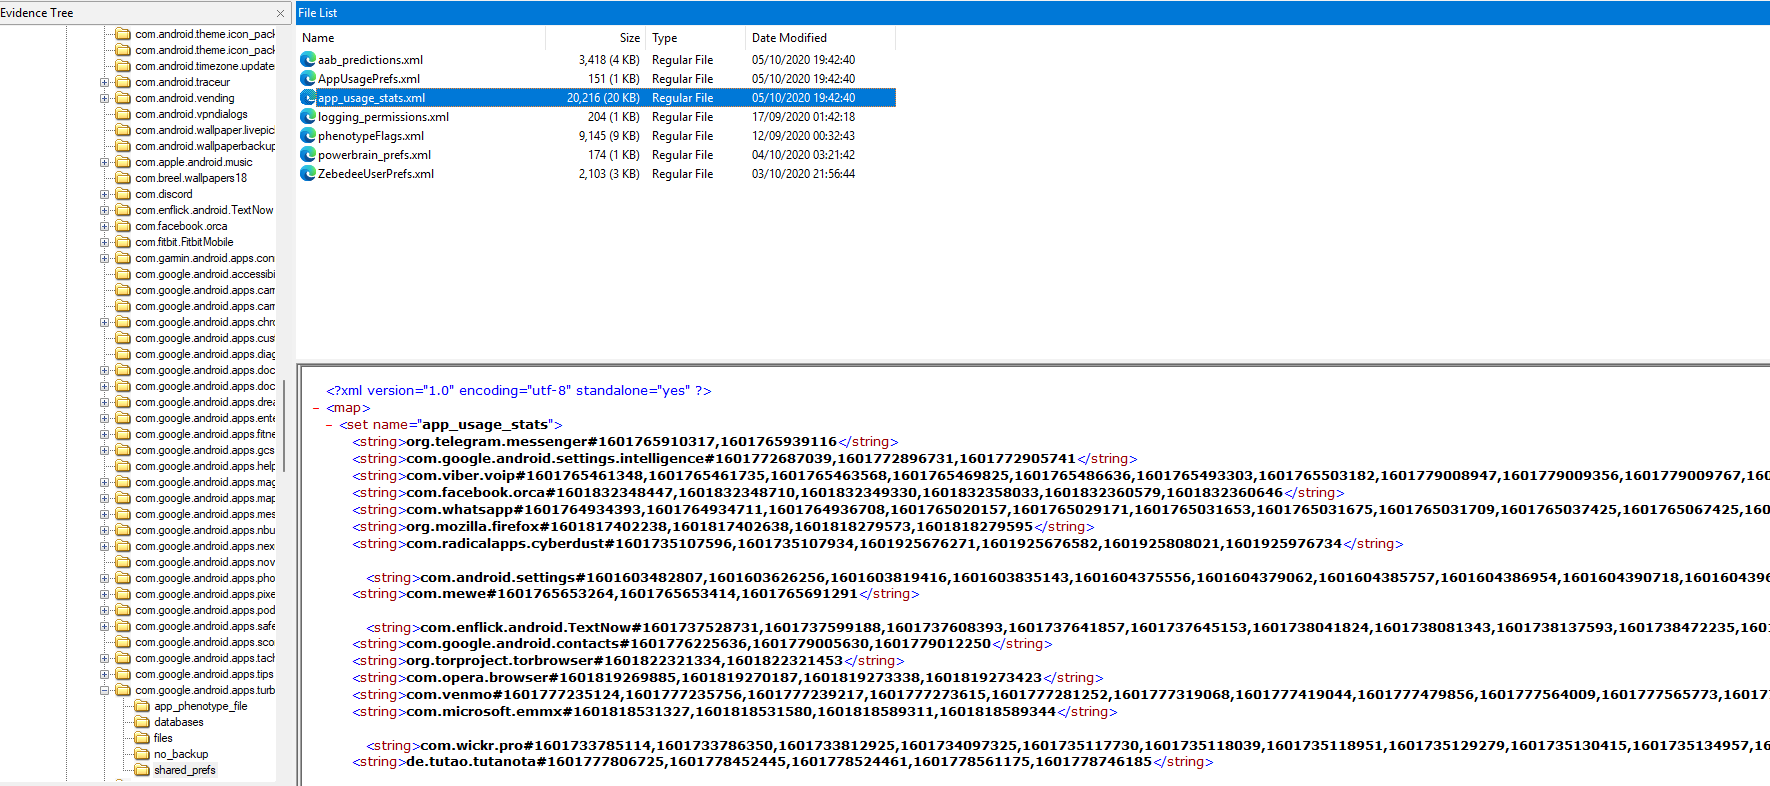Select com.android.wallpaperbackup tree item
The image size is (1770, 786).
coord(205,146)
